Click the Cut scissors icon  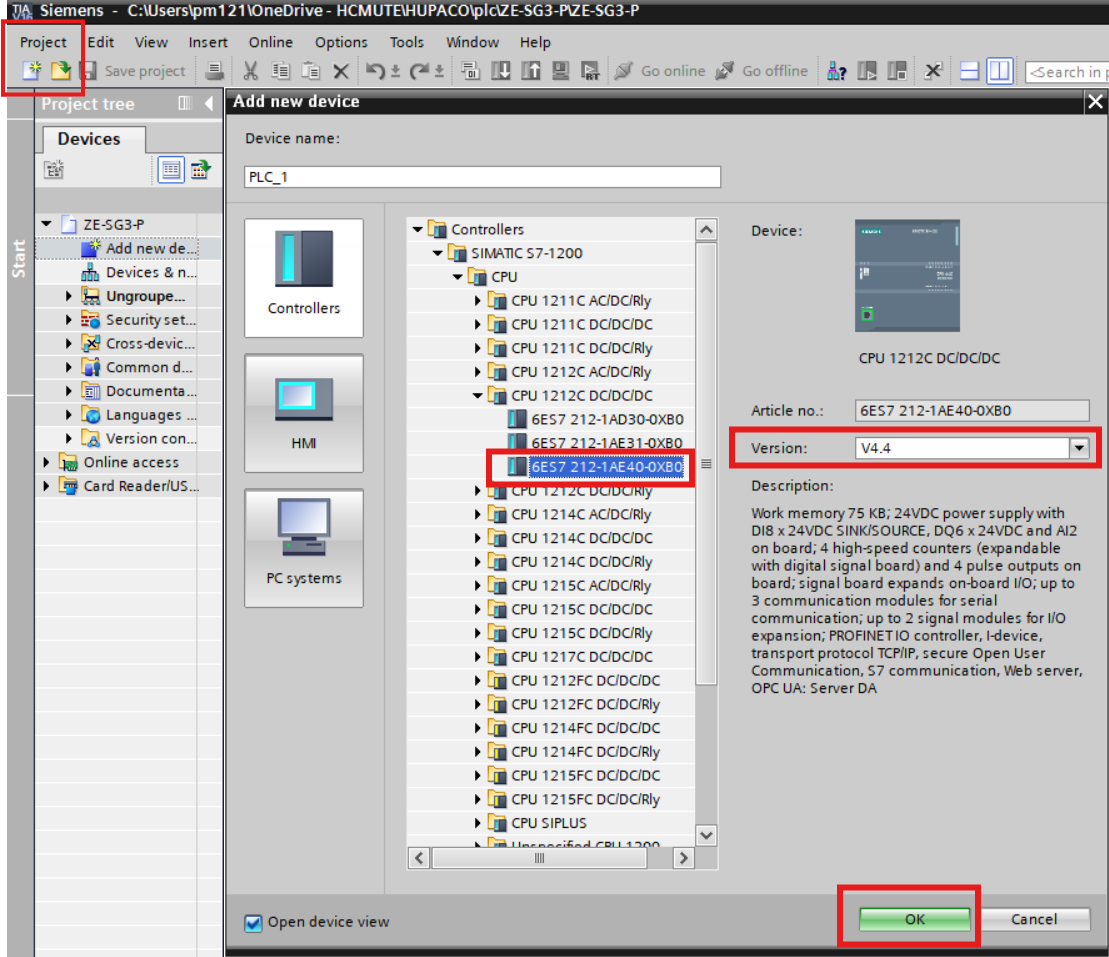point(250,71)
